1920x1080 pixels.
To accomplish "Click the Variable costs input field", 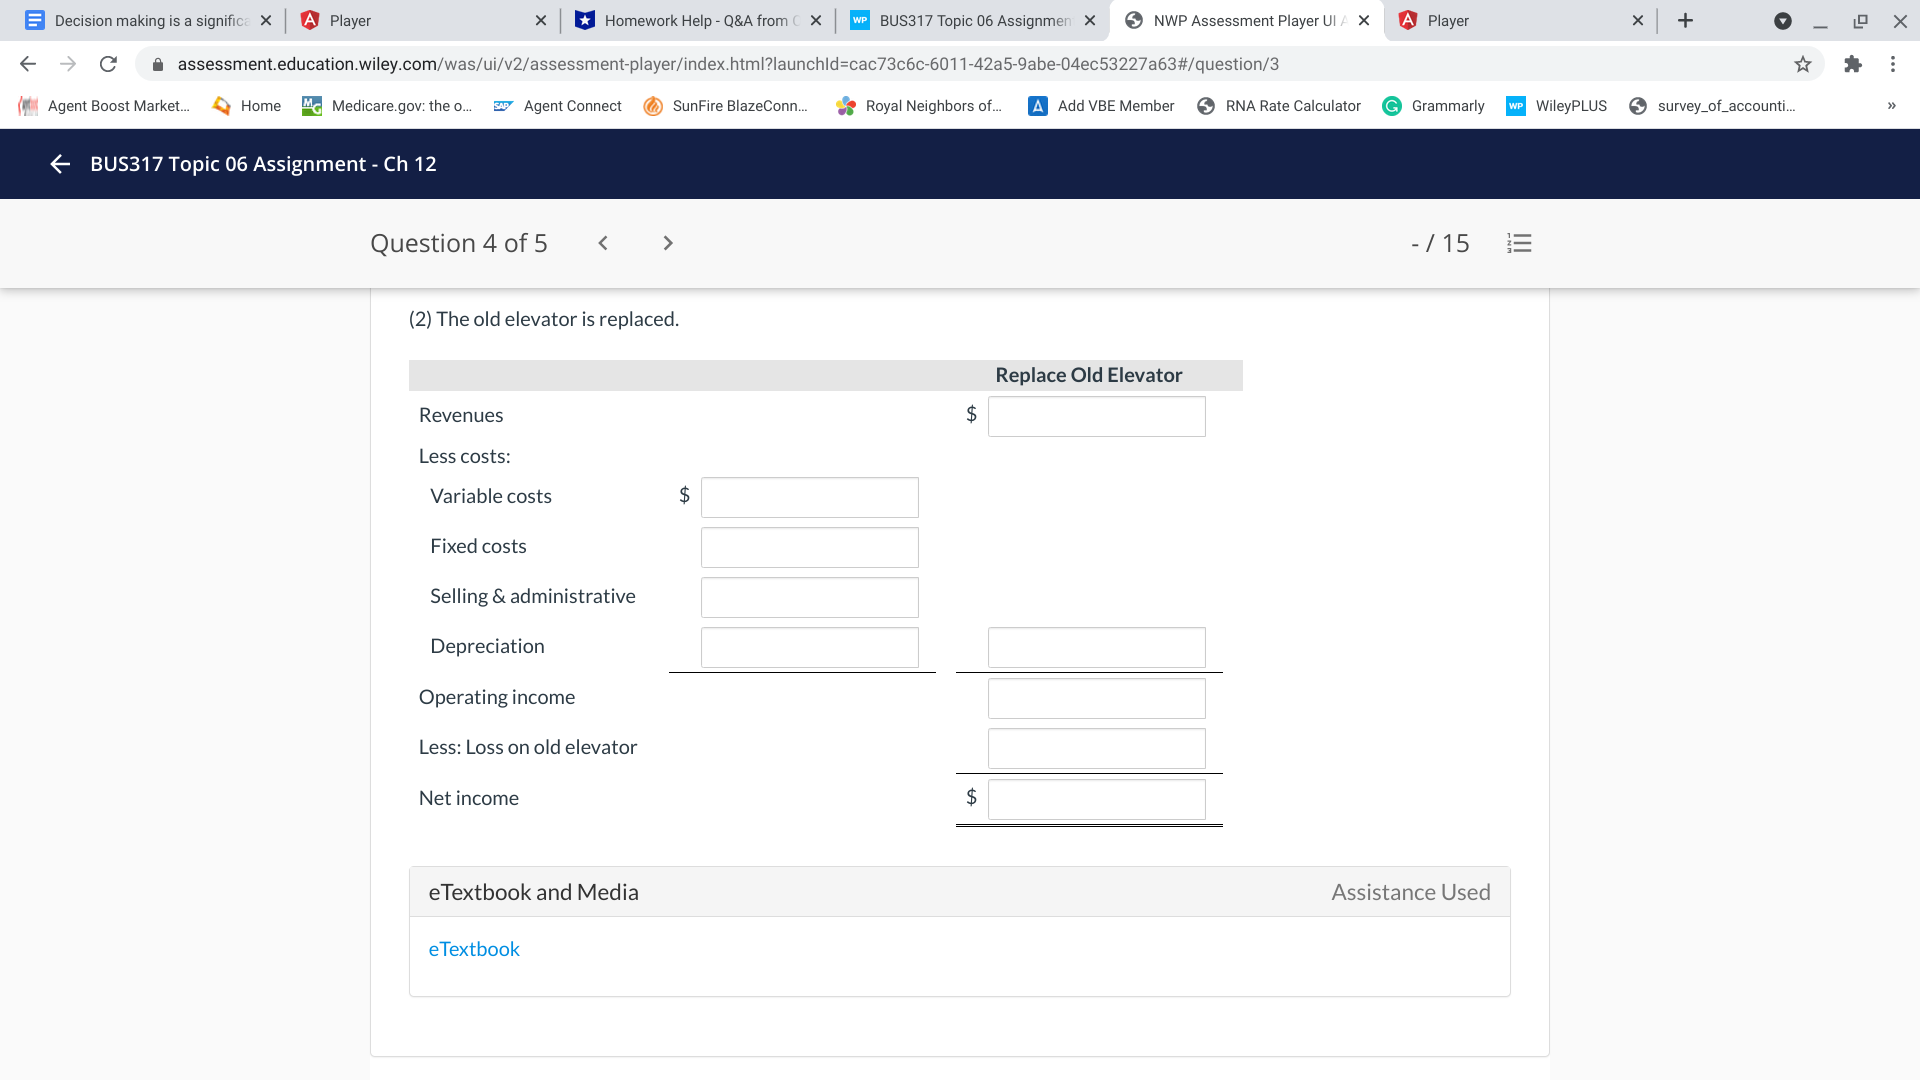I will [x=809, y=497].
